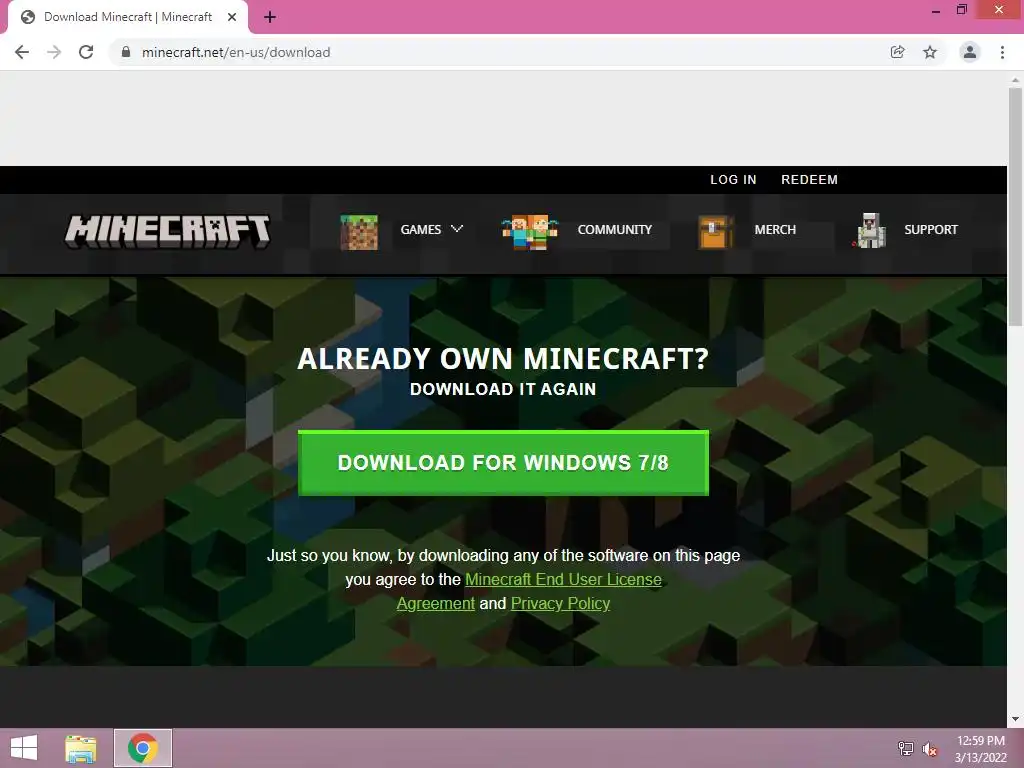
Task: Click the chest Merch icon
Action: (716, 232)
